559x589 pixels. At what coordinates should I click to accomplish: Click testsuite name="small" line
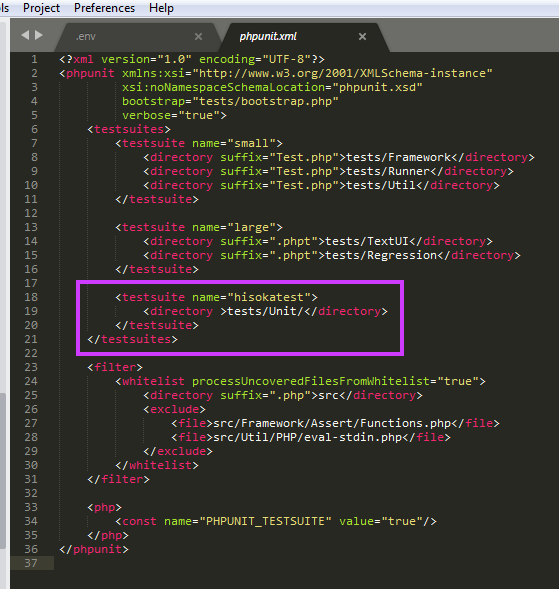(199, 143)
